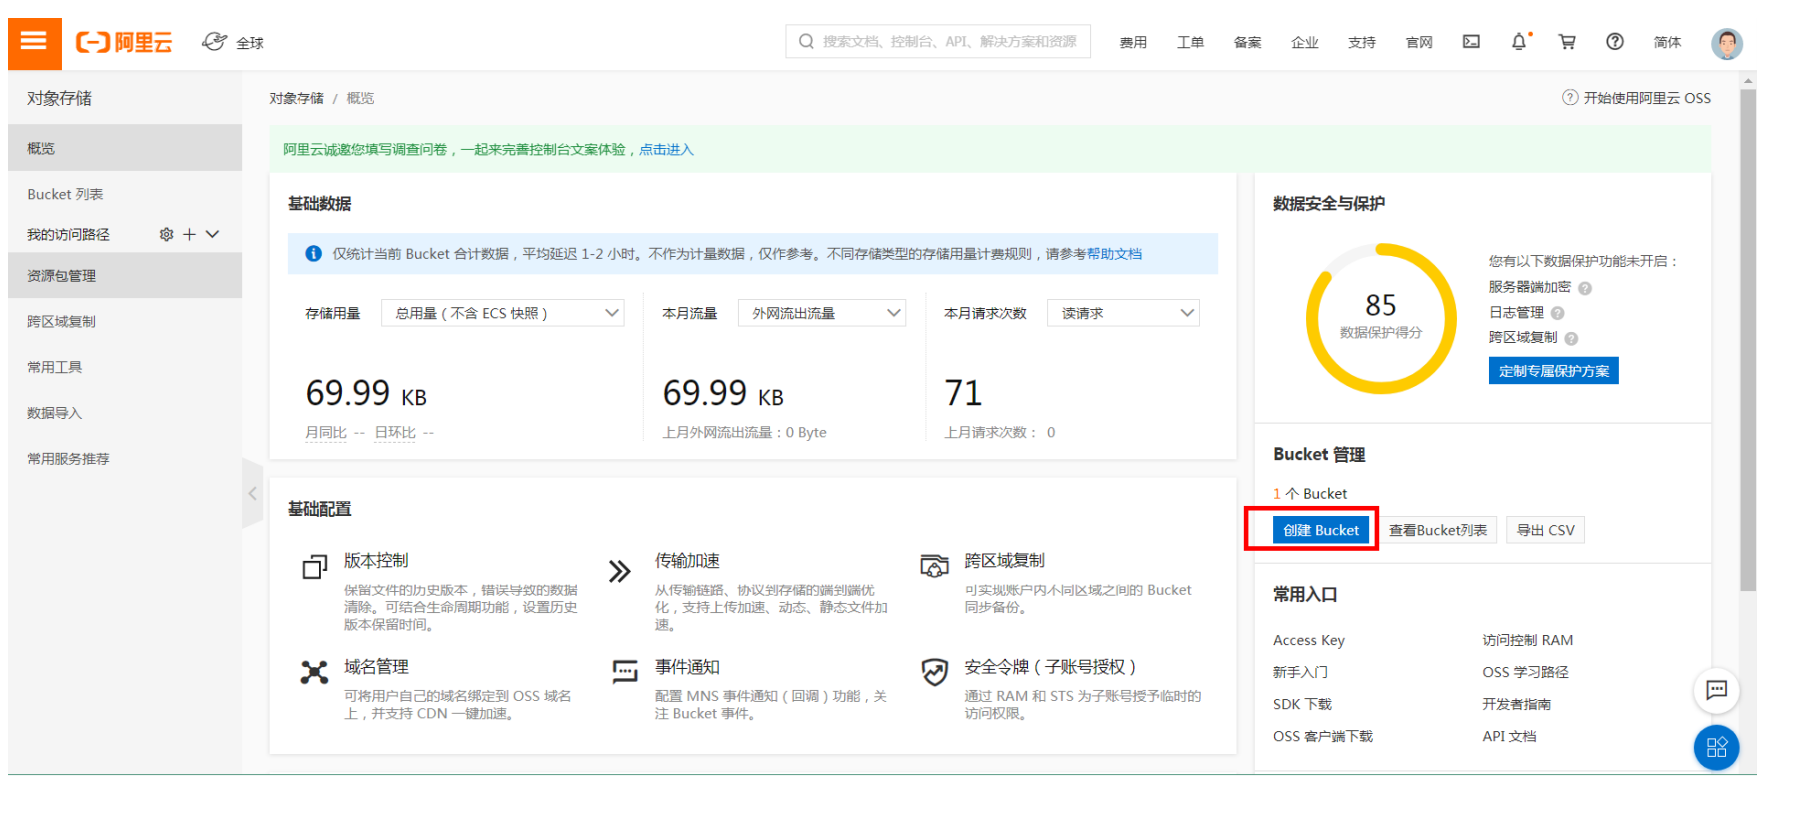Open the SDK 下载 link

point(1302,704)
